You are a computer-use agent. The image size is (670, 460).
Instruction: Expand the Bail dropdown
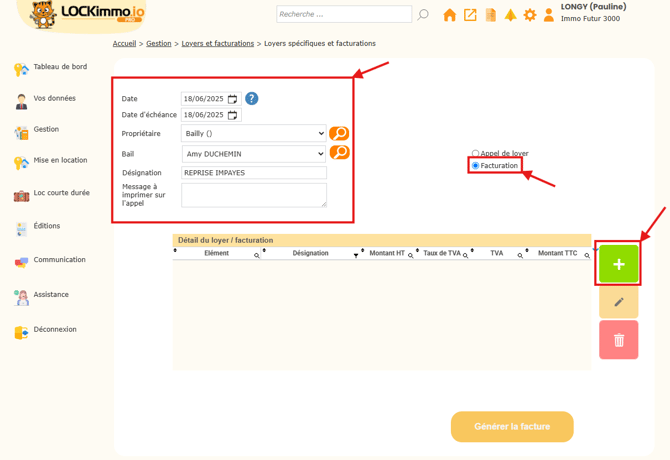[253, 154]
